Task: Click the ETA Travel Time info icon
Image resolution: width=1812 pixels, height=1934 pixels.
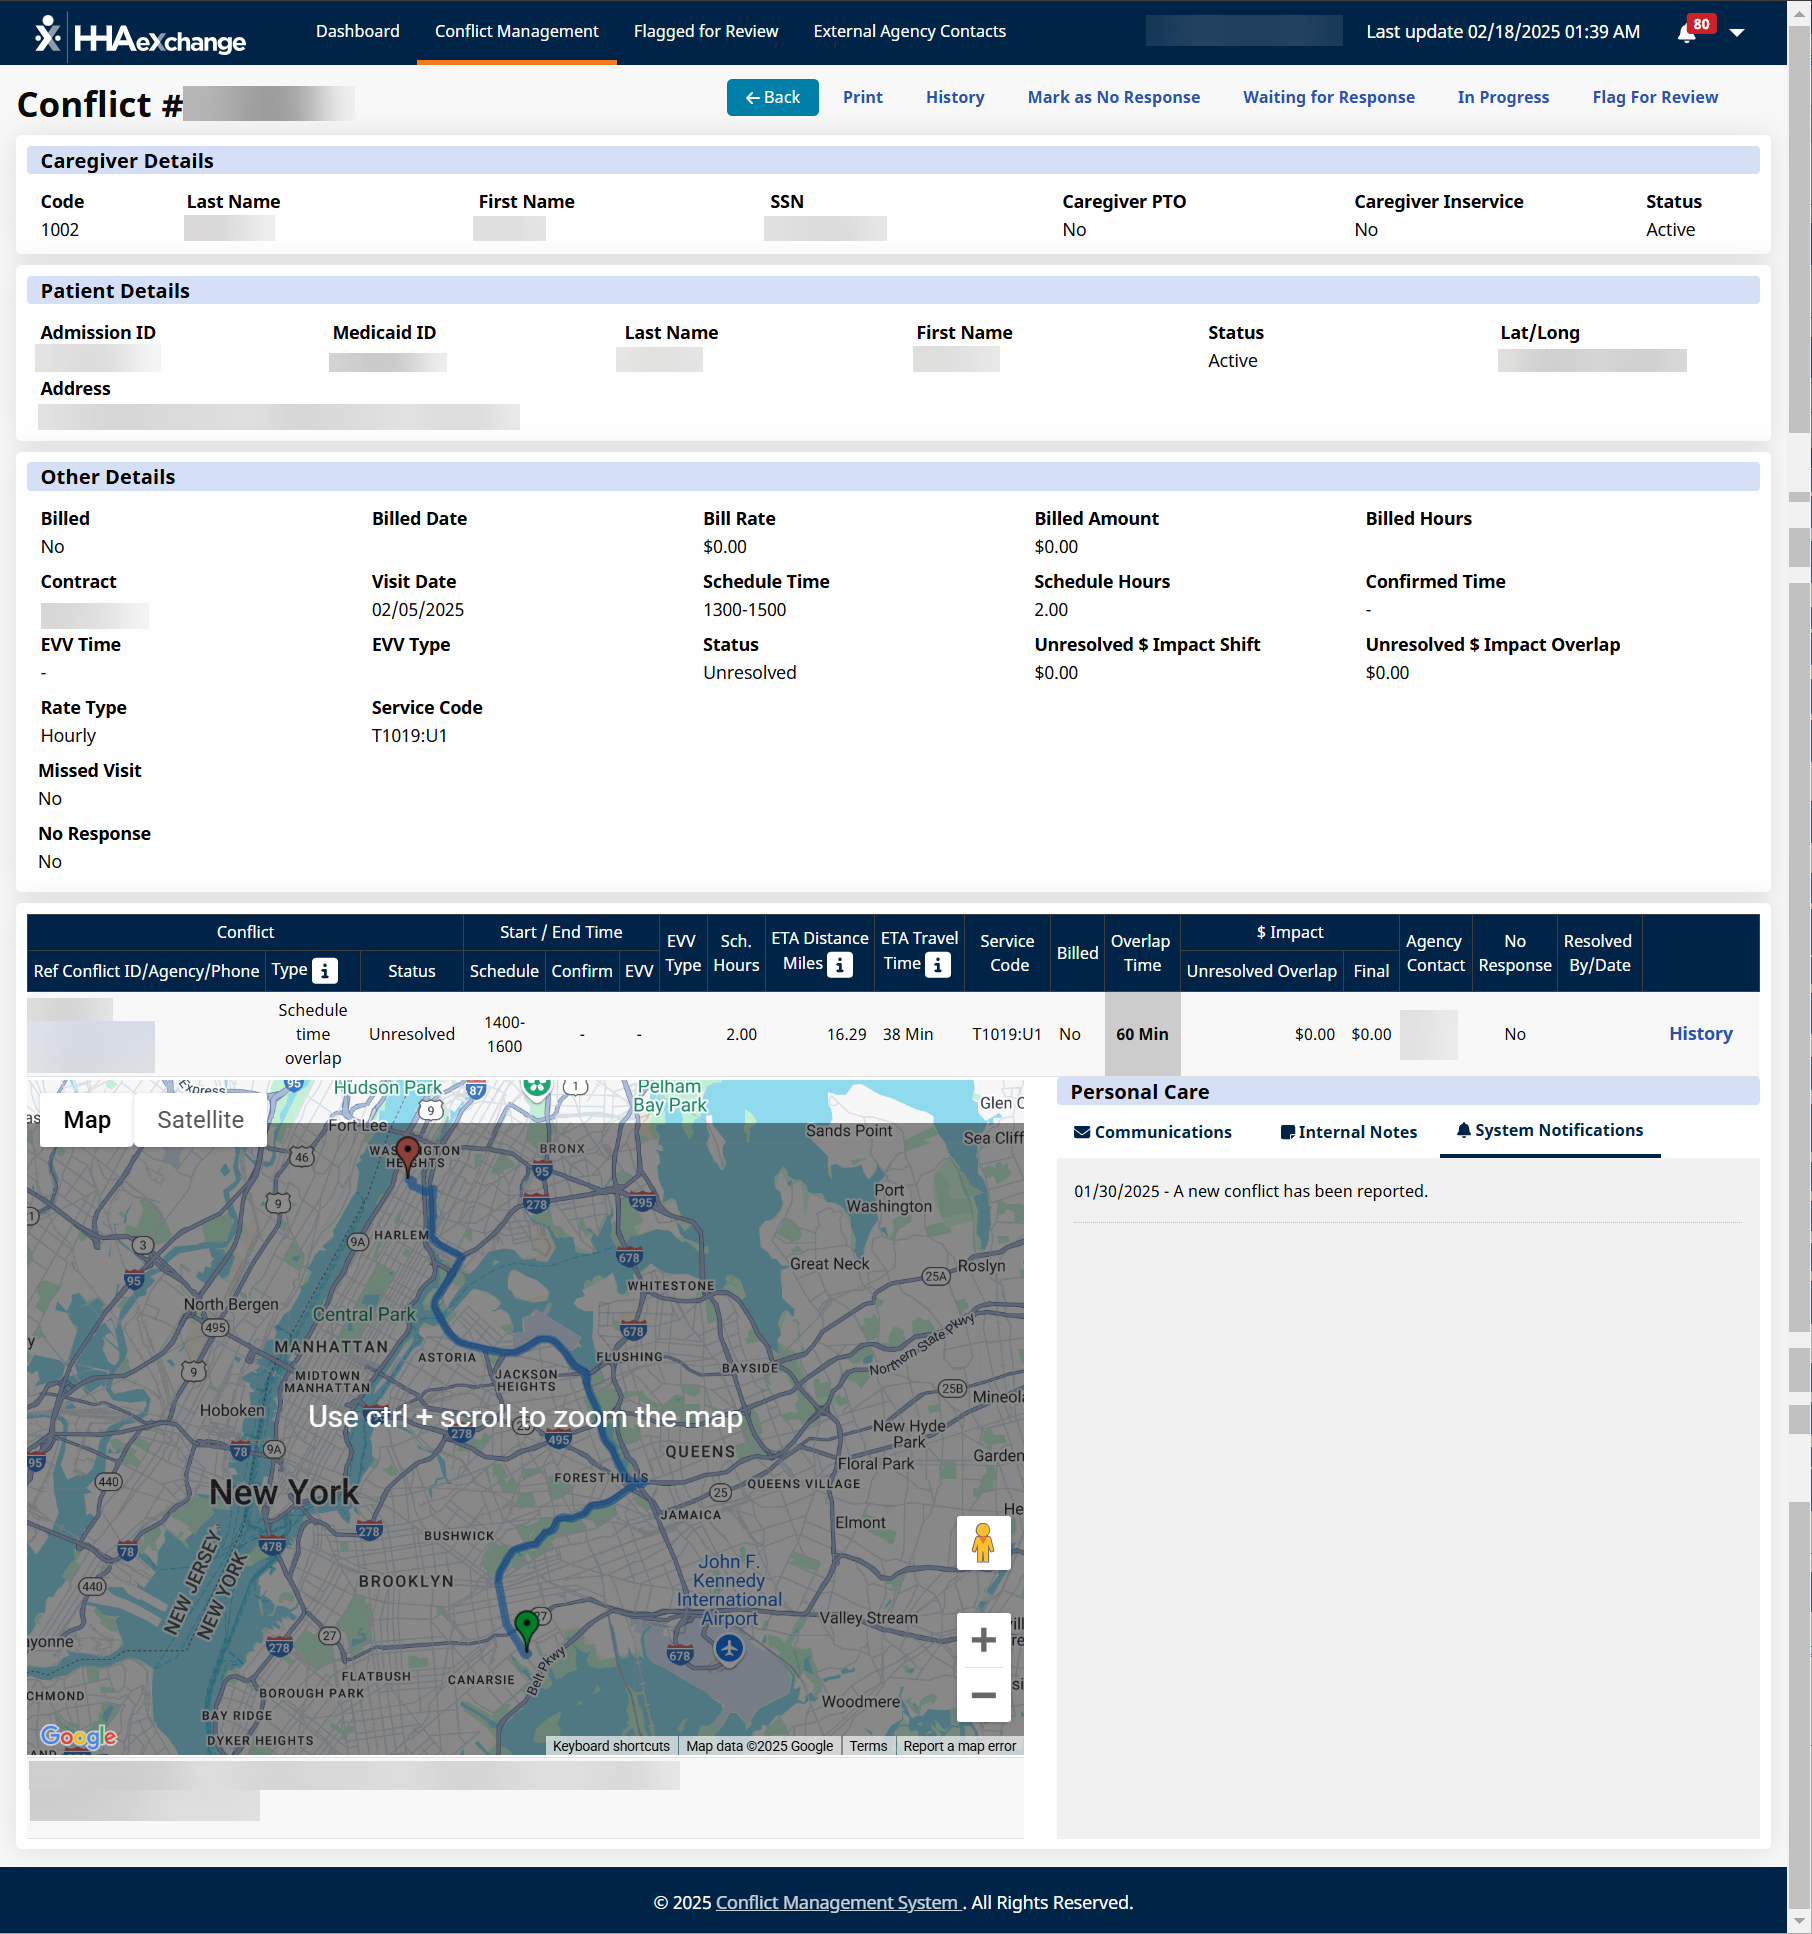Action: point(937,964)
